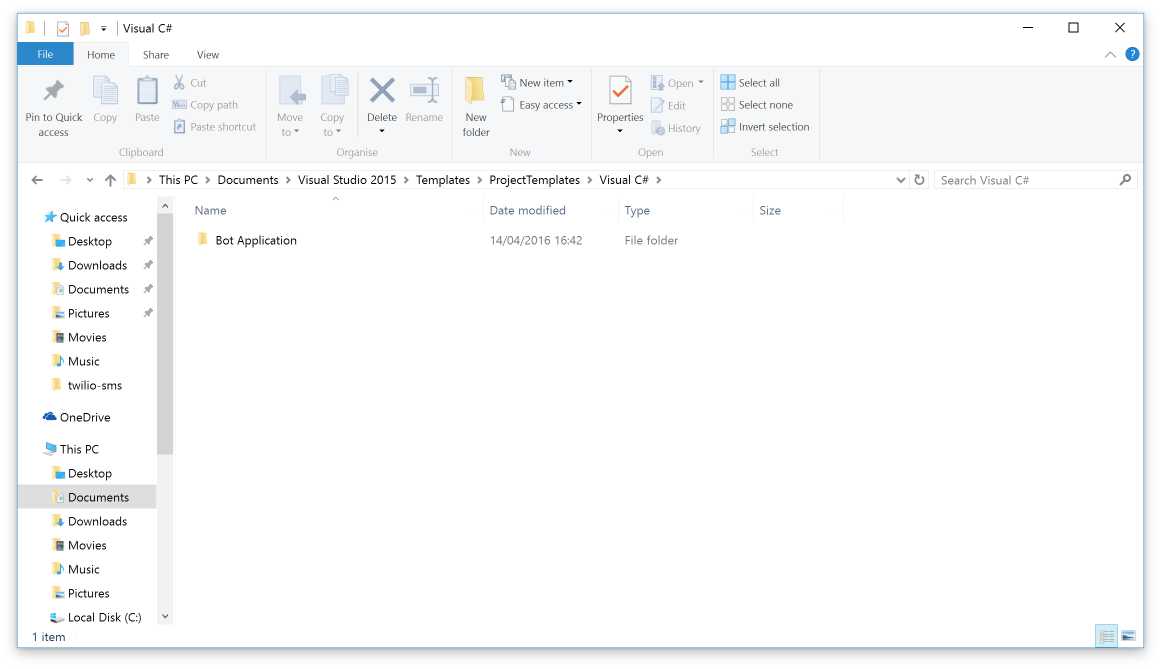Click the Cut scissors icon

[x=179, y=82]
